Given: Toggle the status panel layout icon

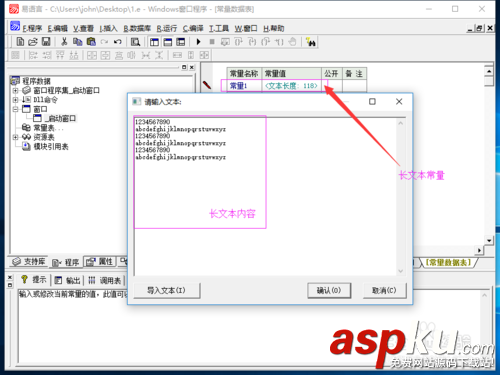Looking at the screenshot, I should click(167, 42).
